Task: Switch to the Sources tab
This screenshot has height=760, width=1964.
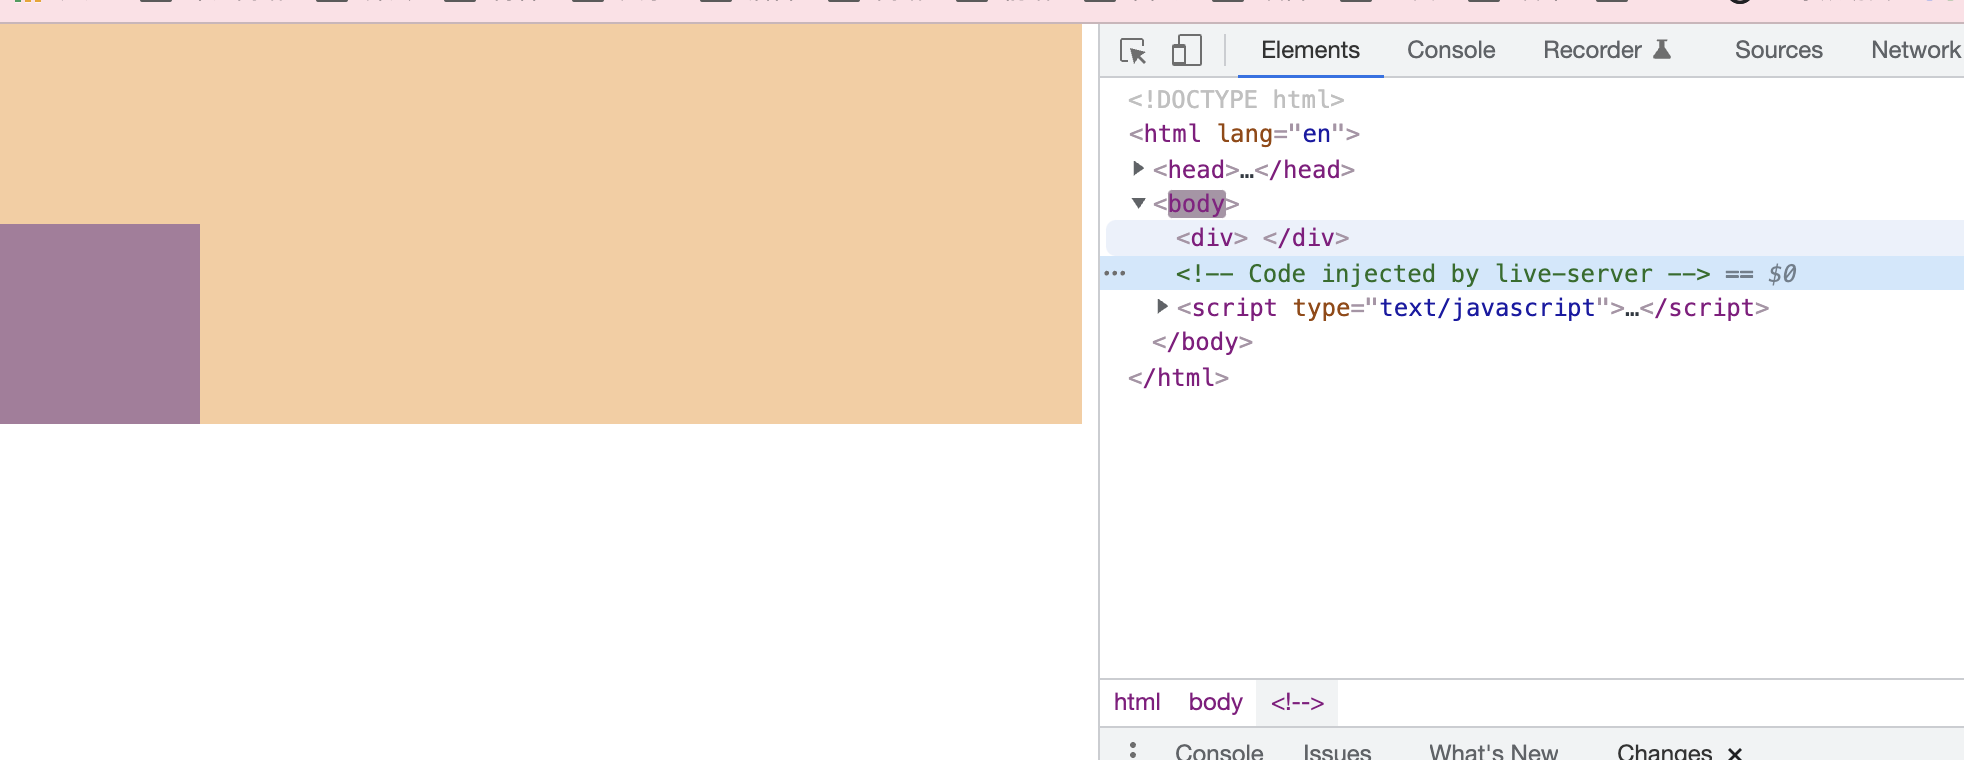Action: (1778, 50)
